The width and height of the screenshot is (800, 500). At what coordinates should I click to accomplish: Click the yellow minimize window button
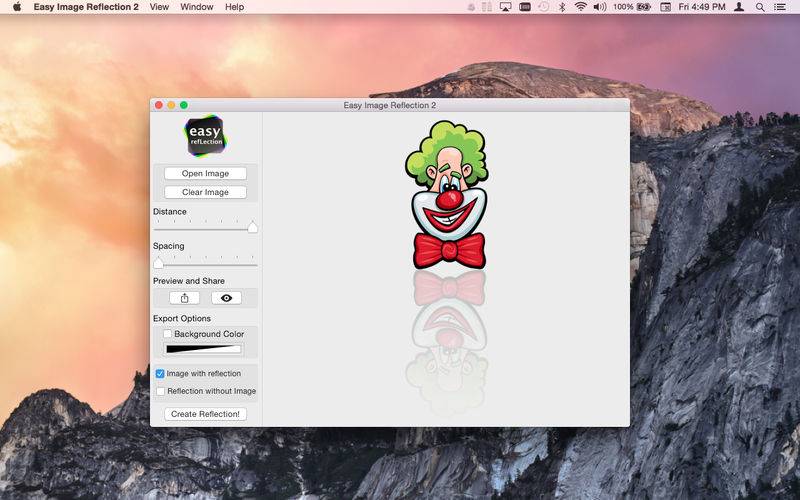point(171,105)
